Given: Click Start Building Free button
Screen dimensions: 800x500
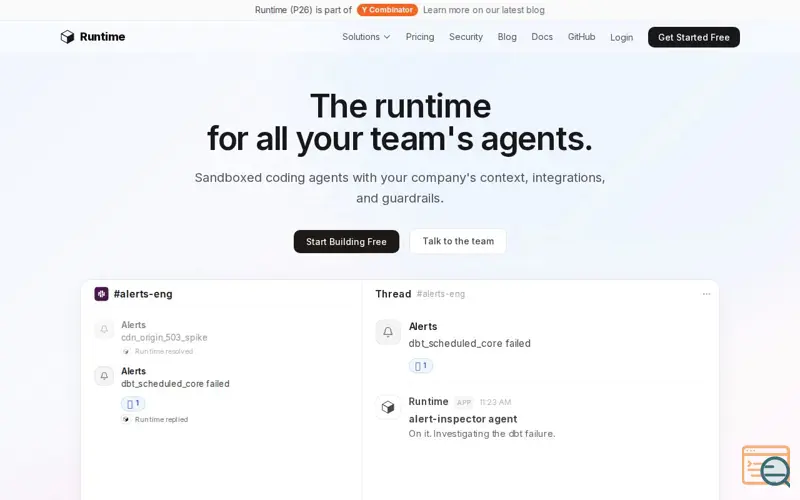Looking at the screenshot, I should click(346, 241).
